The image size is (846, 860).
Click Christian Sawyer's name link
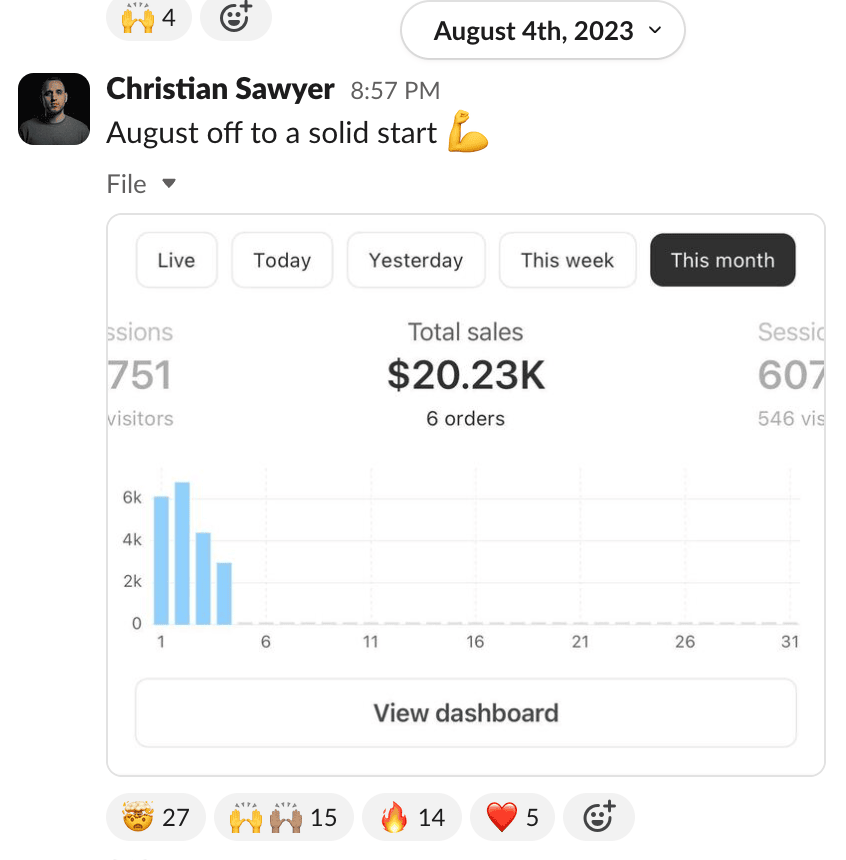click(220, 89)
